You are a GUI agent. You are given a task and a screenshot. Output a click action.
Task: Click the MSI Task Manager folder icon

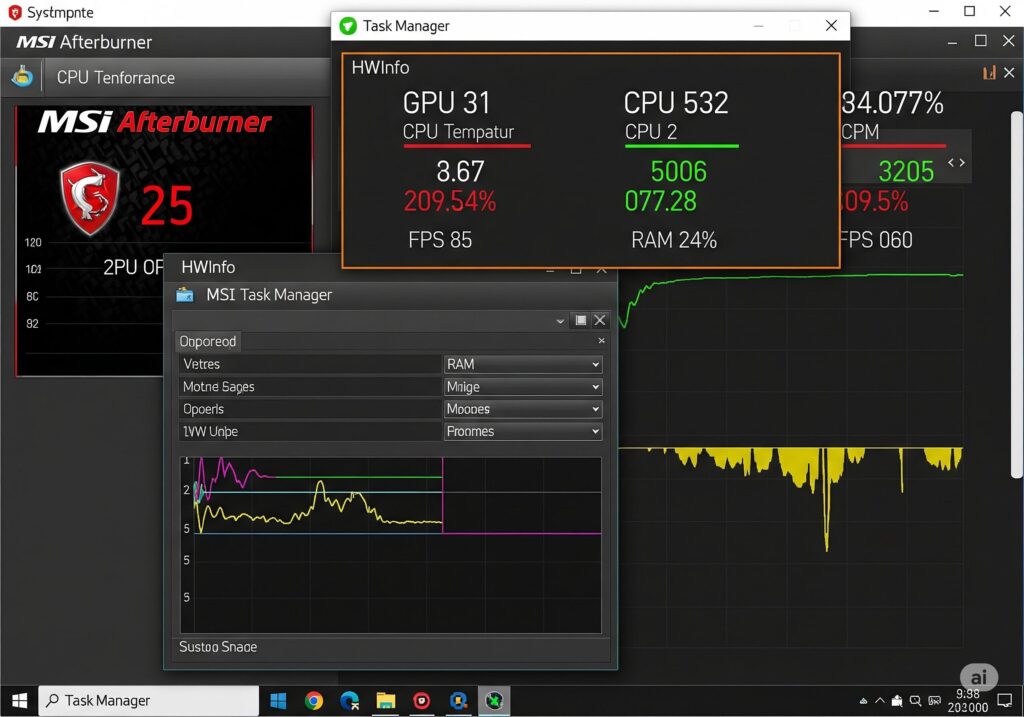click(x=185, y=295)
